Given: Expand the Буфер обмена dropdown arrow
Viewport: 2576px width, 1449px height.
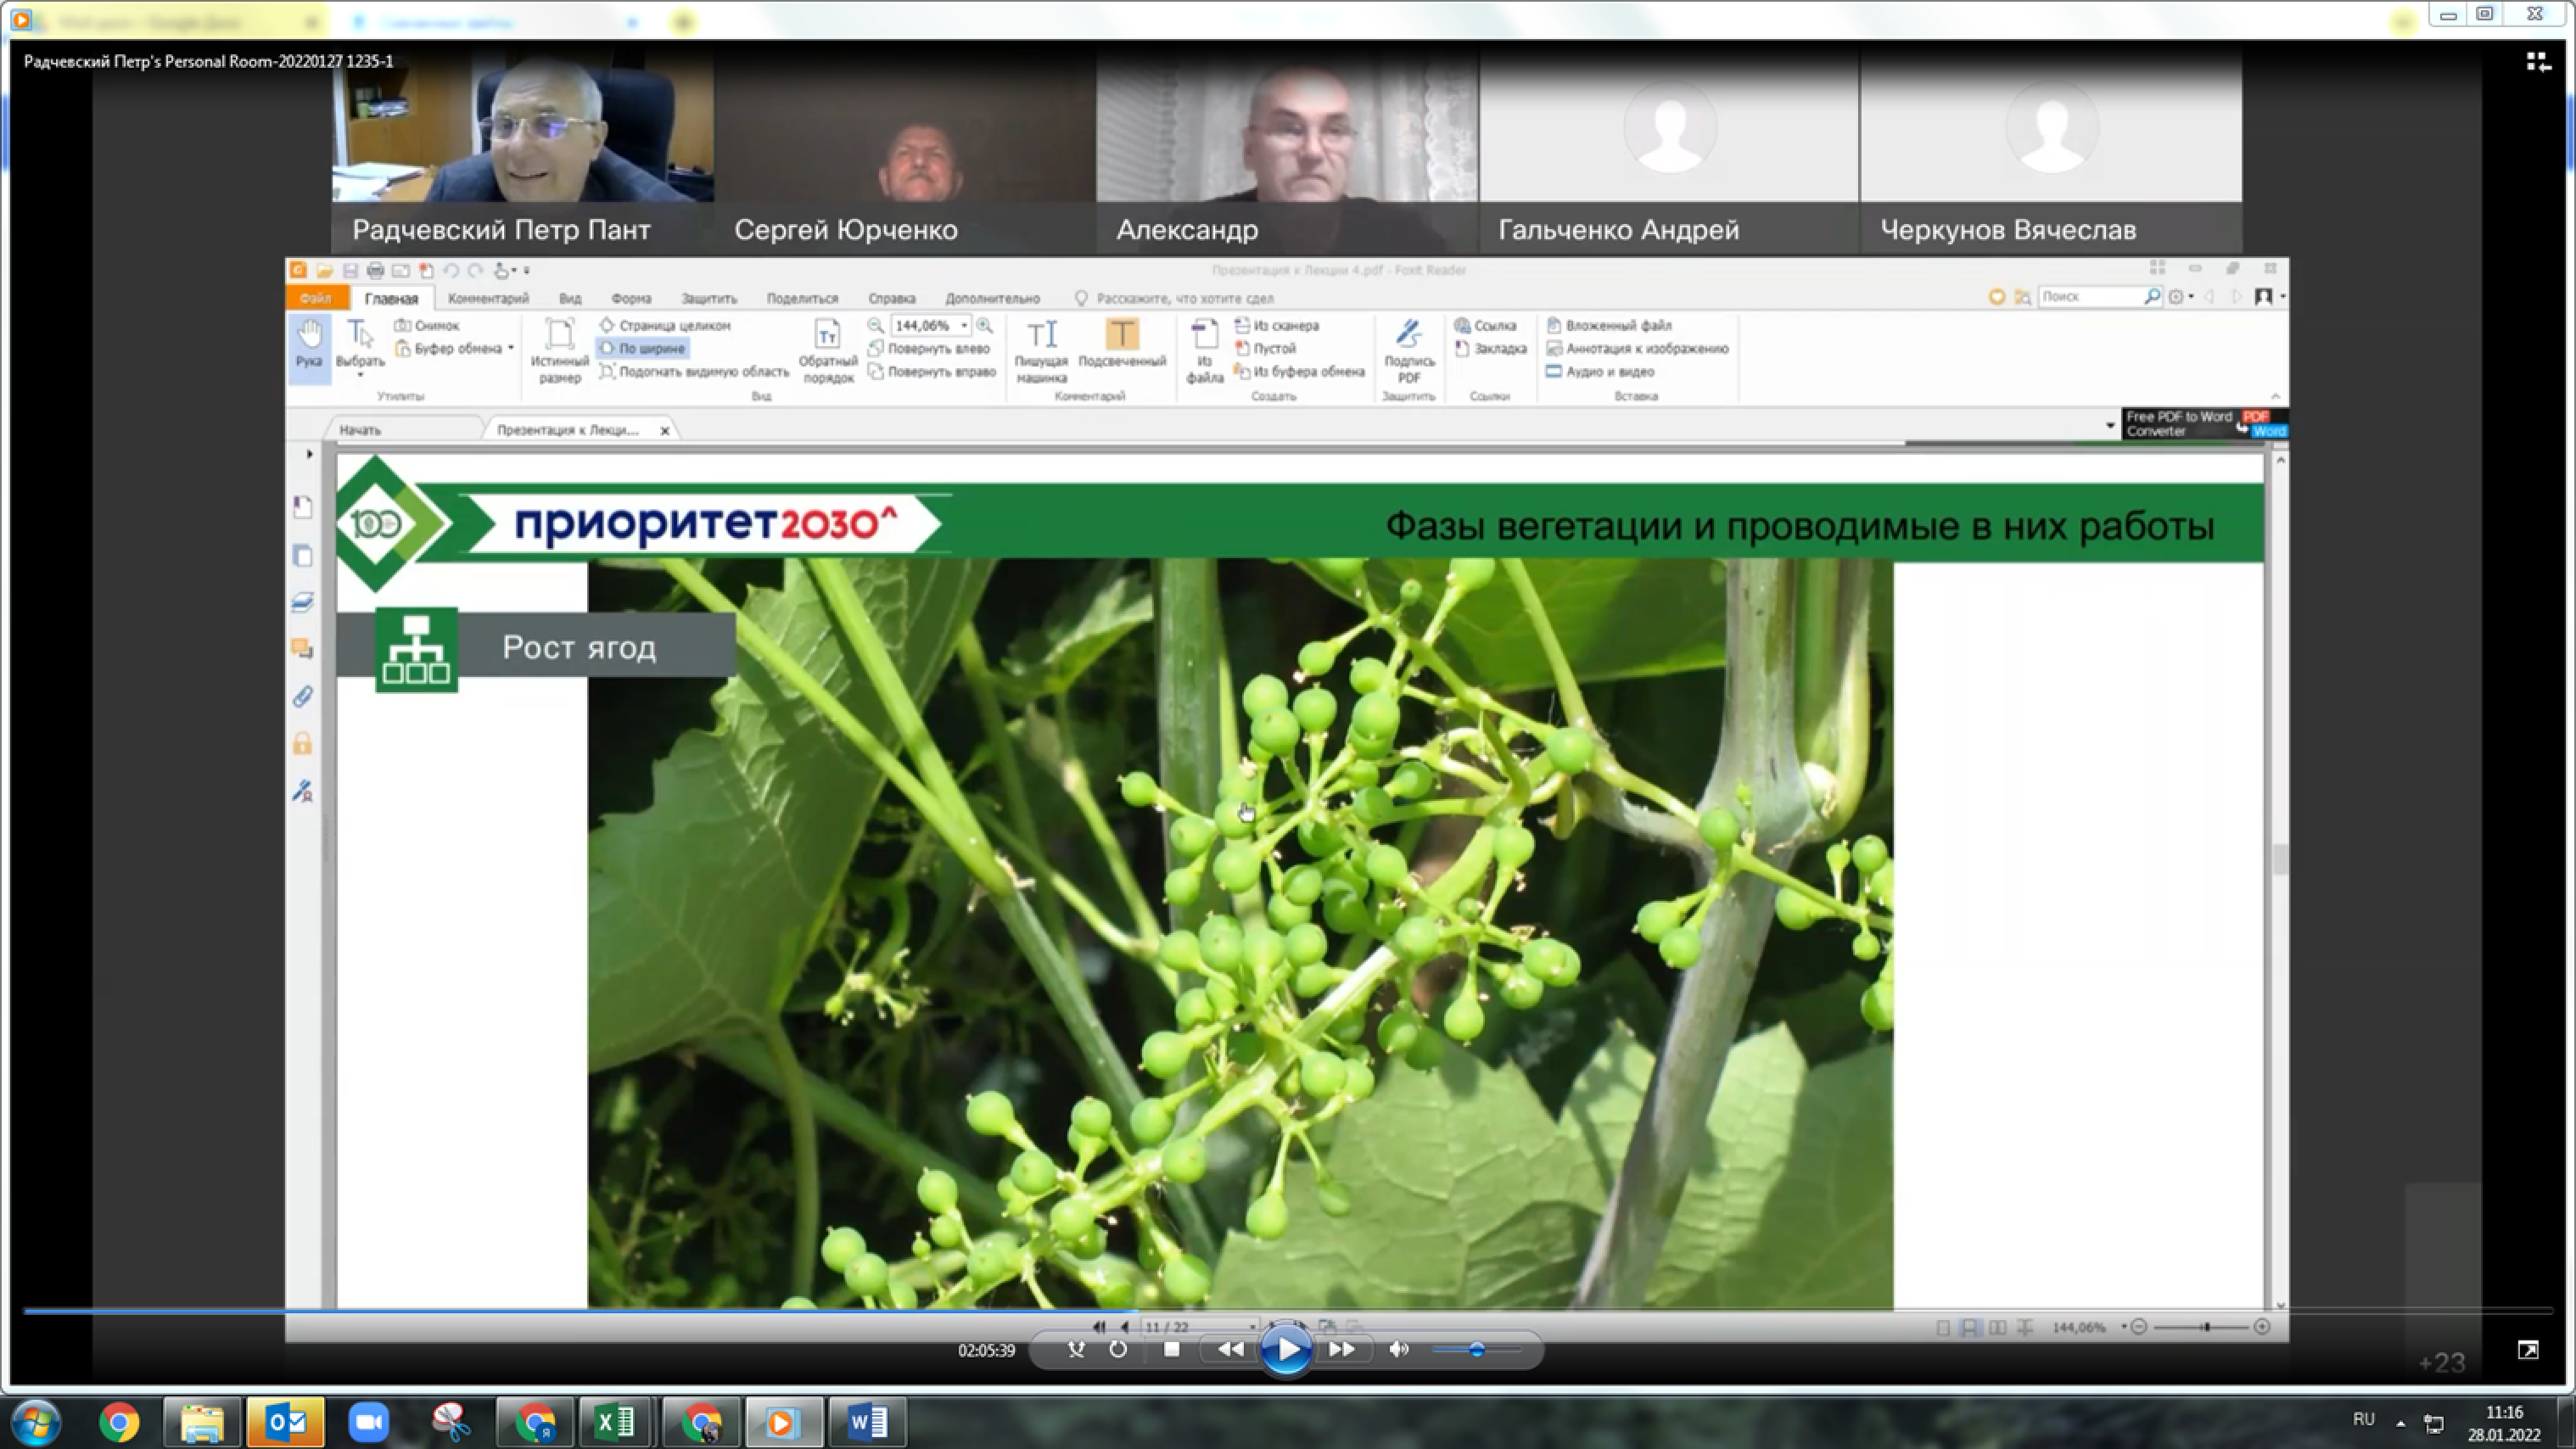Looking at the screenshot, I should click(511, 349).
